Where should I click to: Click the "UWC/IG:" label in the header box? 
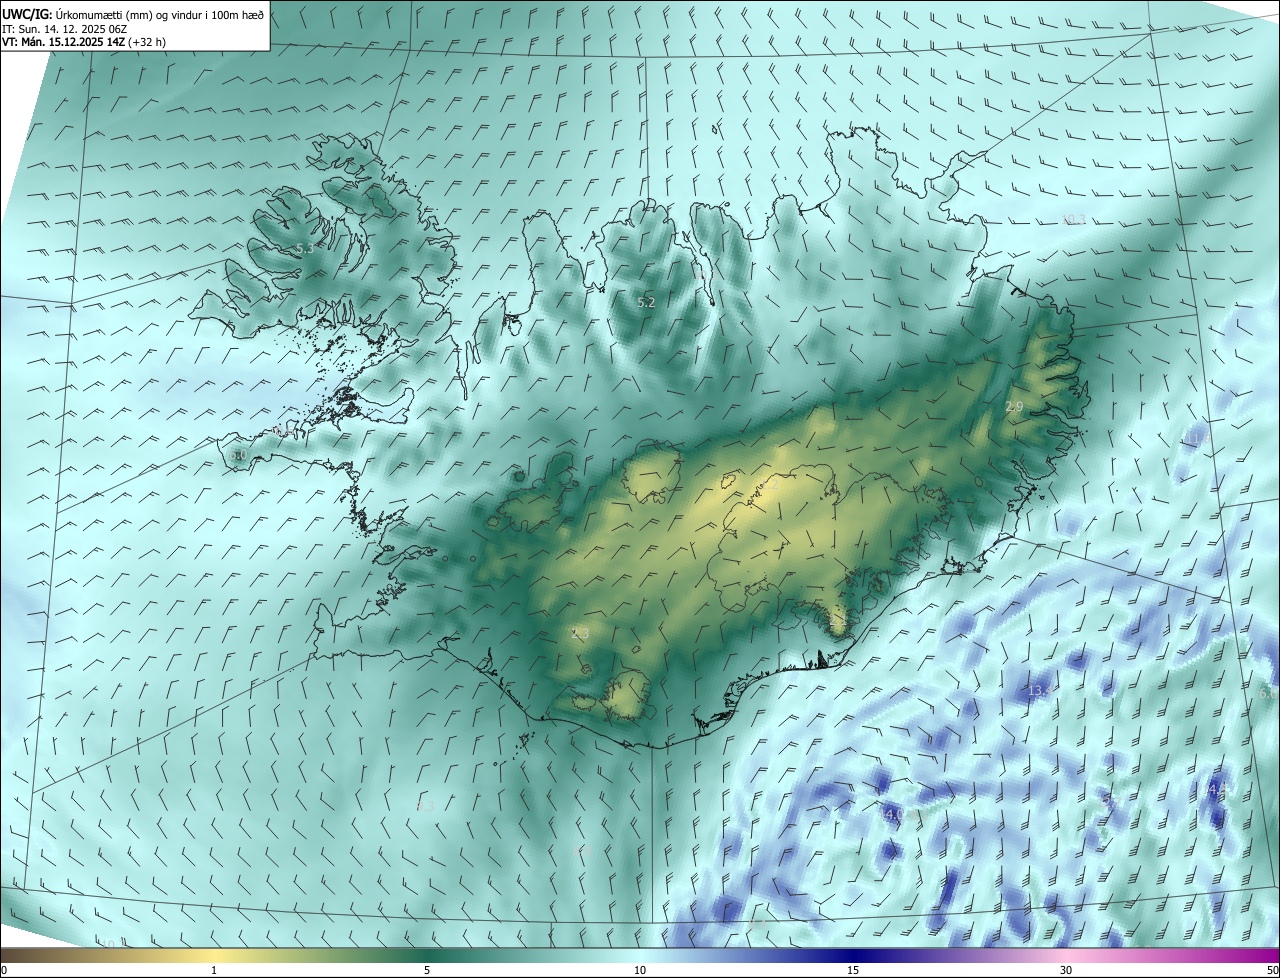[27, 14]
